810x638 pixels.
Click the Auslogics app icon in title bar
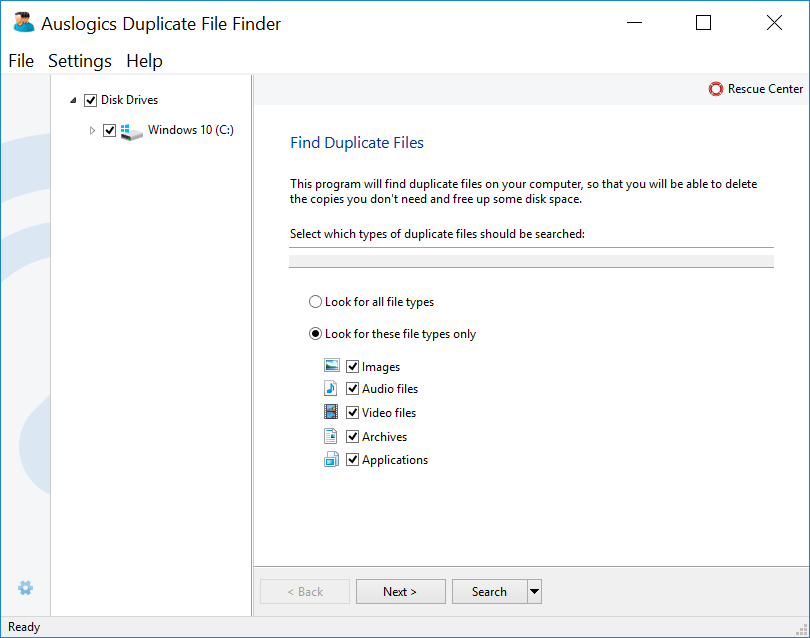tap(23, 23)
